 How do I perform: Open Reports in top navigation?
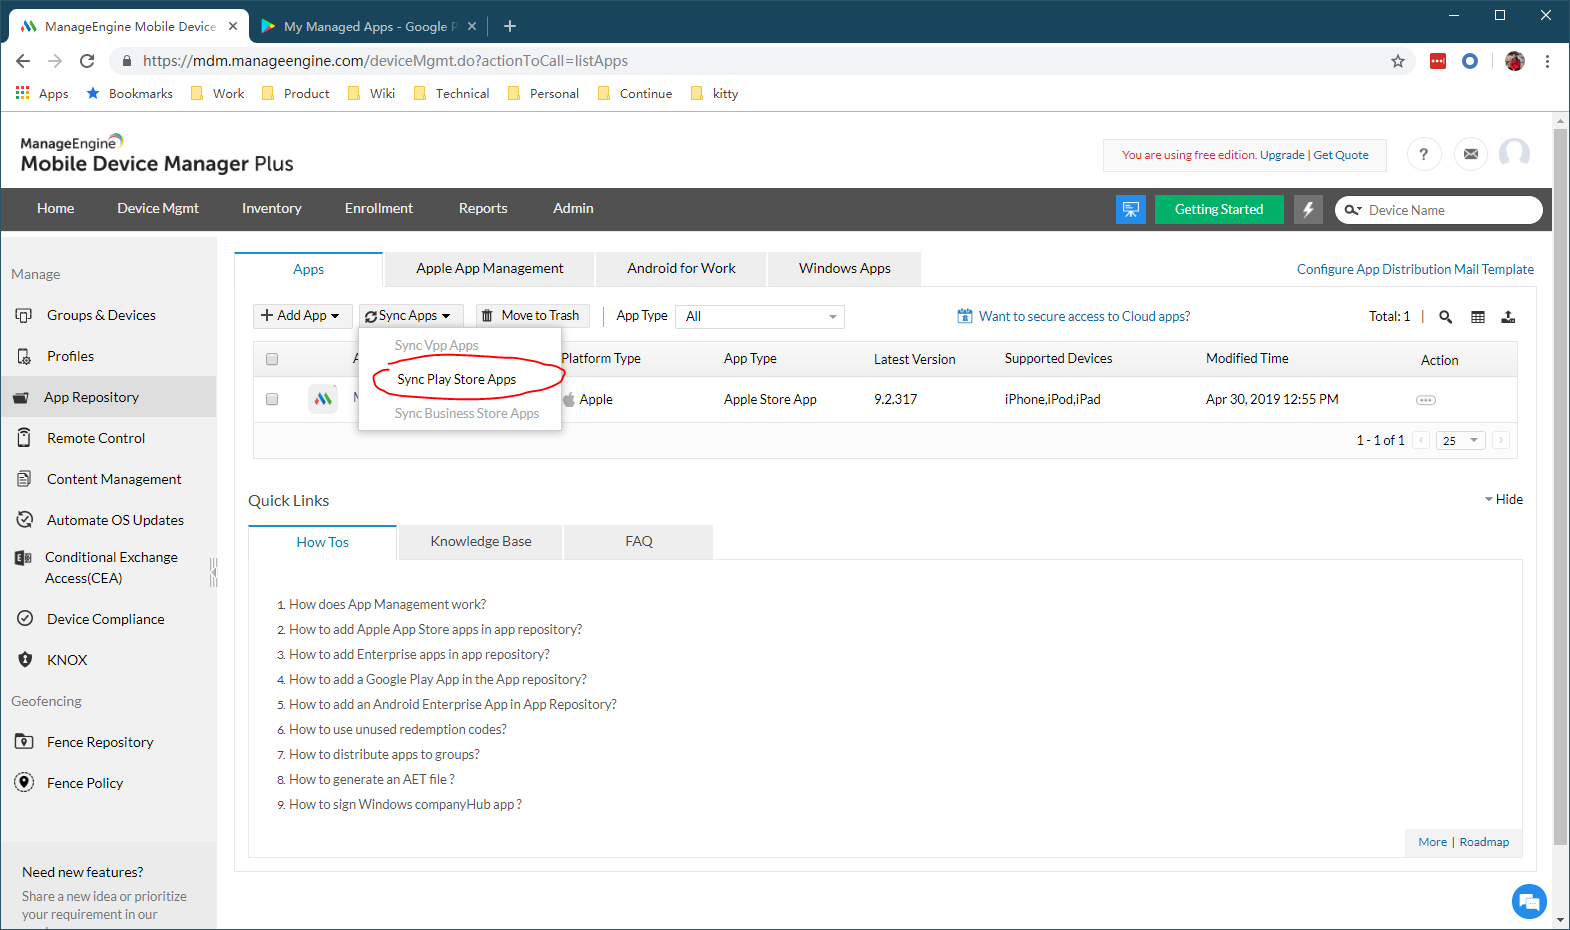click(x=483, y=208)
